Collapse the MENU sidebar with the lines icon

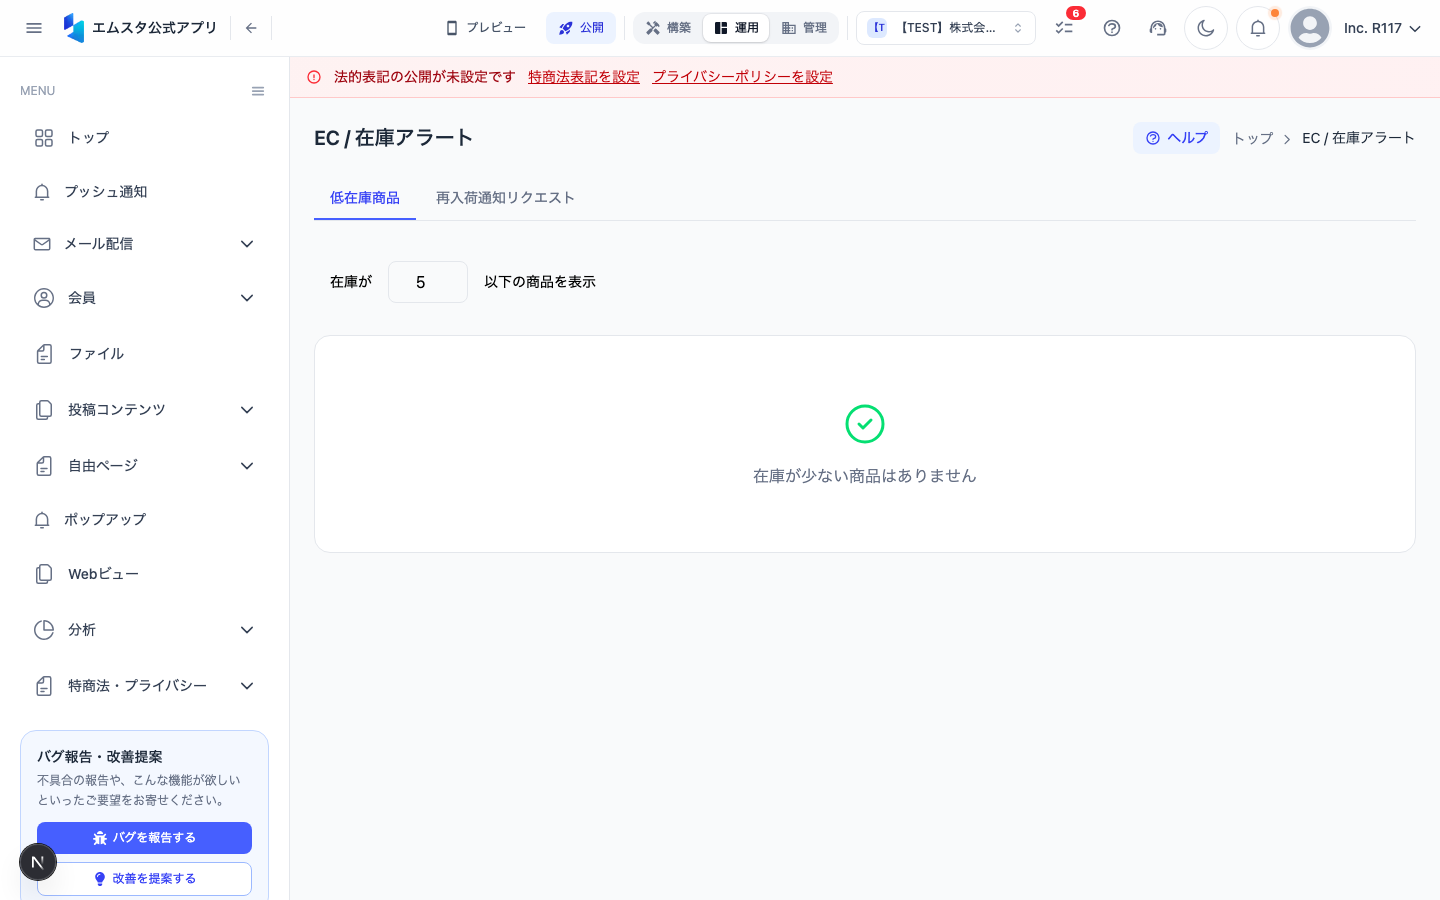tap(258, 91)
